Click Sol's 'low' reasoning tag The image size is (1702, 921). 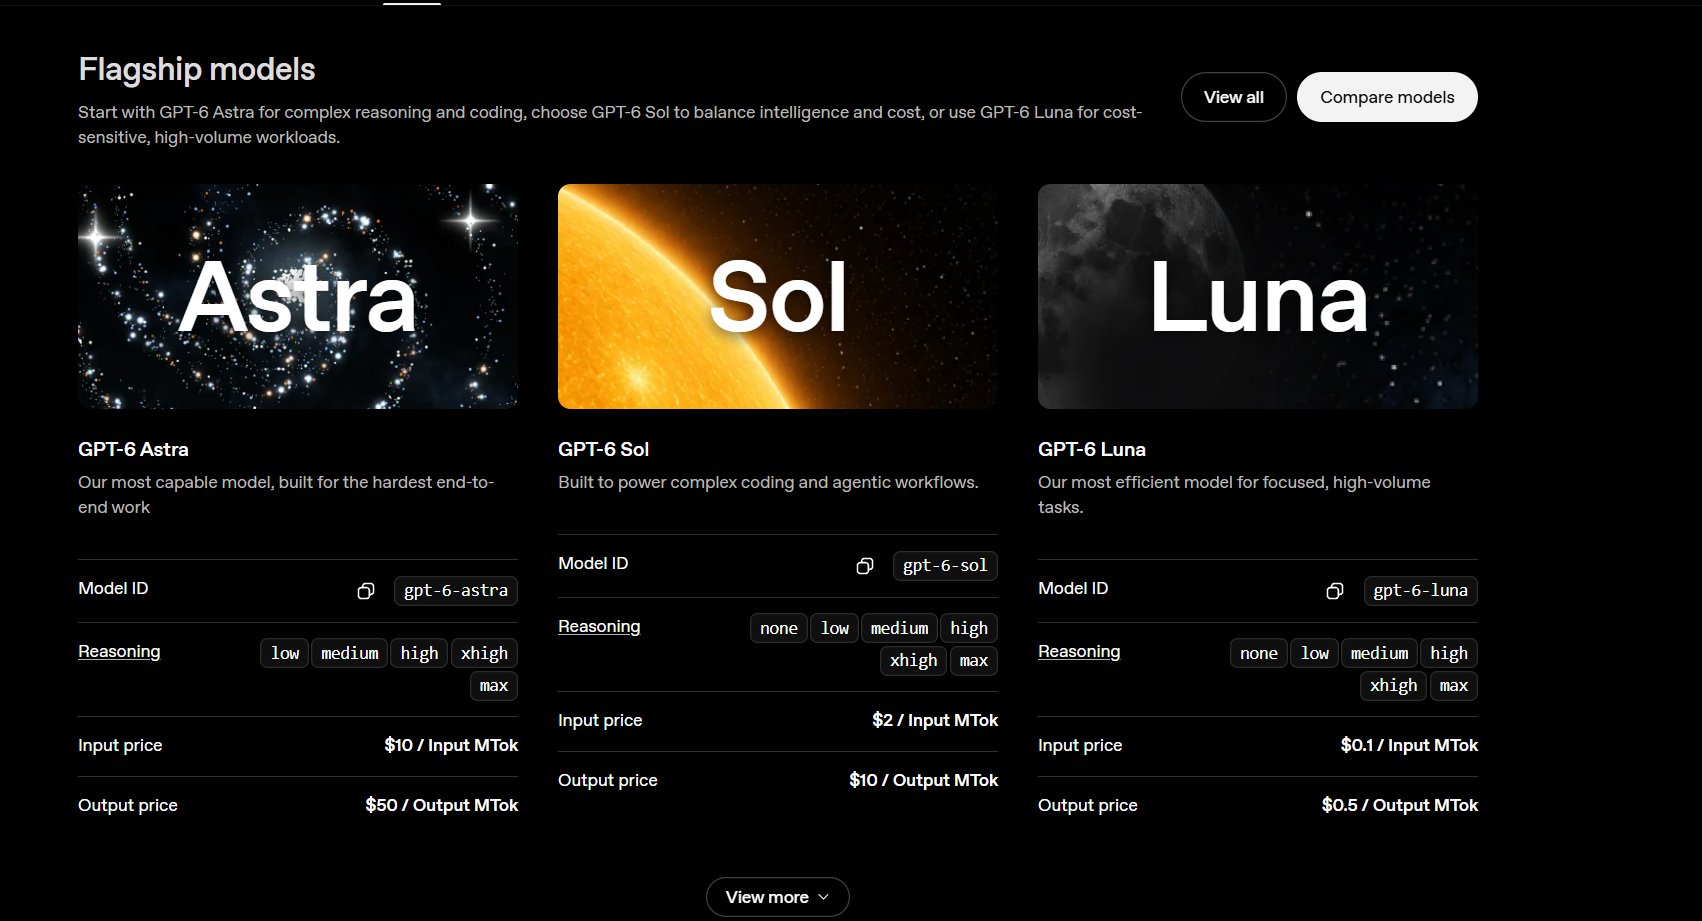click(x=835, y=628)
